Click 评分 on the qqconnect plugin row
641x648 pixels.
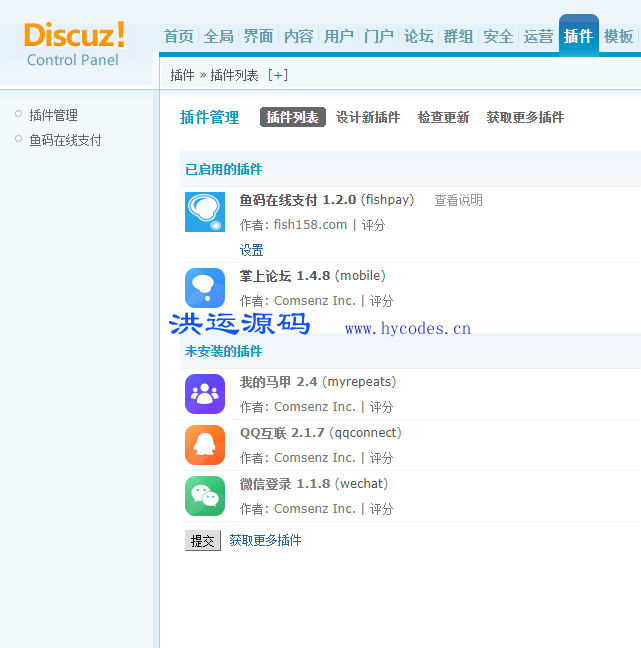(x=381, y=458)
